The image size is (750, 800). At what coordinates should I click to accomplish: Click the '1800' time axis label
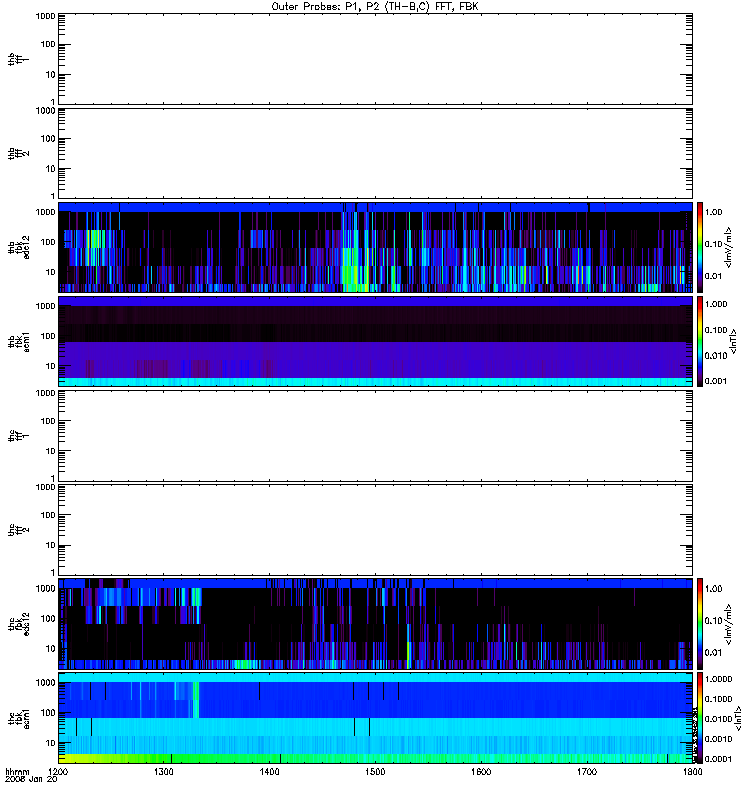pos(692,772)
